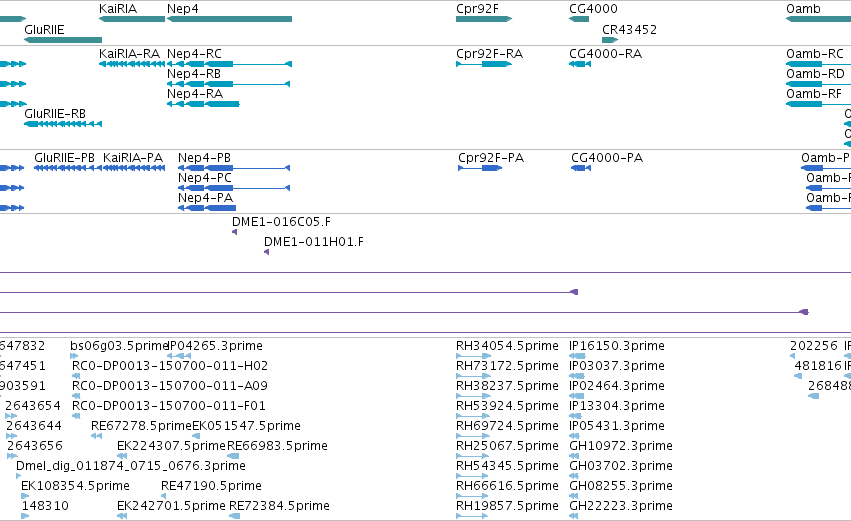Select the Cpr92F-PA protein feature
The width and height of the screenshot is (851, 521).
(x=480, y=168)
